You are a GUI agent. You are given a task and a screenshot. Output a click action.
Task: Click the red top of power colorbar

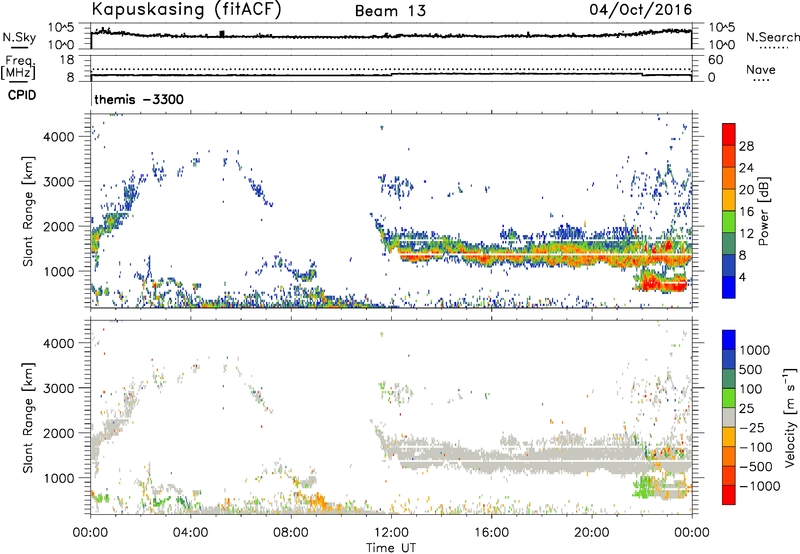729,135
